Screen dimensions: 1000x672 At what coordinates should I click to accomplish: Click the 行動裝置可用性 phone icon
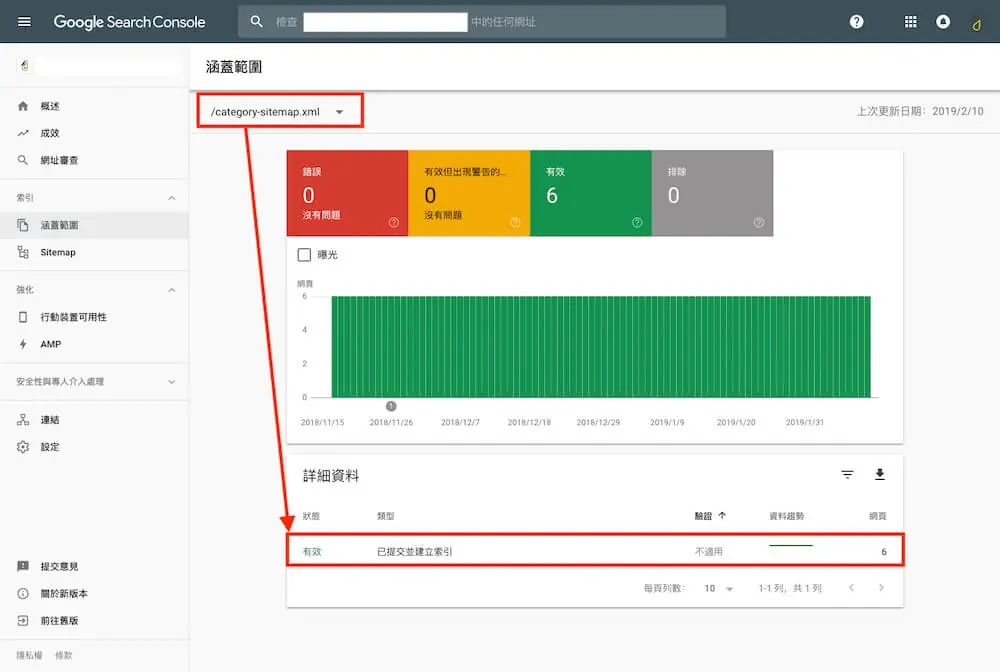pos(23,317)
